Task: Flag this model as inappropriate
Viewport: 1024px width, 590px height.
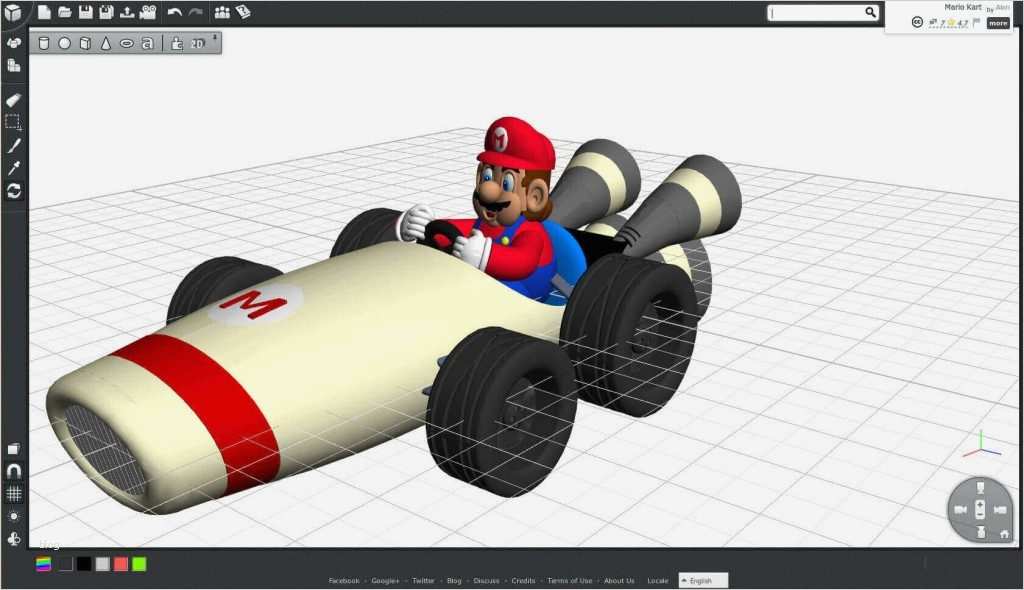Action: point(977,23)
